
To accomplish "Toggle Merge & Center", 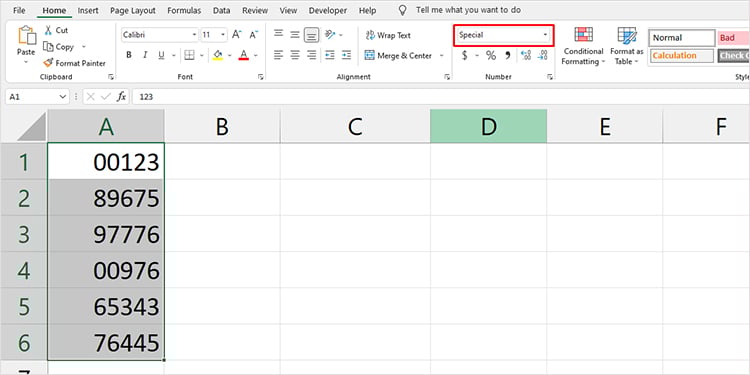I will 398,55.
